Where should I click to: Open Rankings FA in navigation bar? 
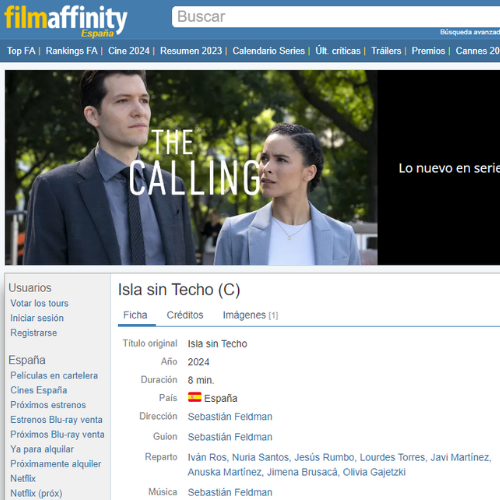(x=71, y=51)
